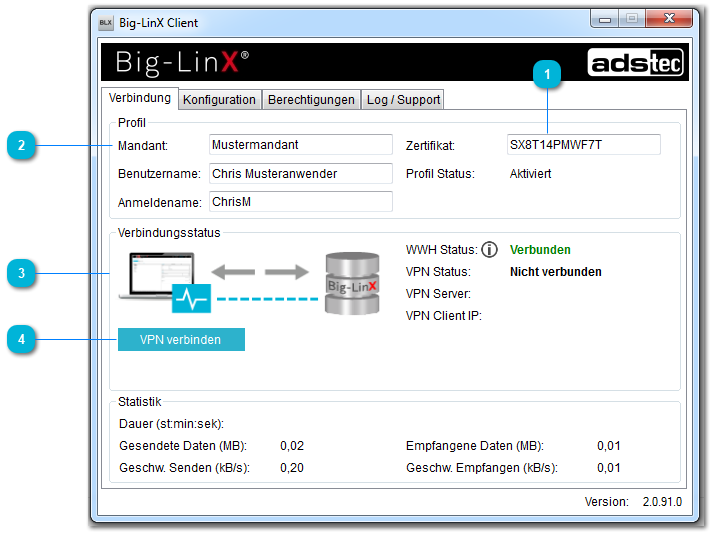713x535 pixels.
Task: Click the Aktiviert profile status value
Action: 530,174
